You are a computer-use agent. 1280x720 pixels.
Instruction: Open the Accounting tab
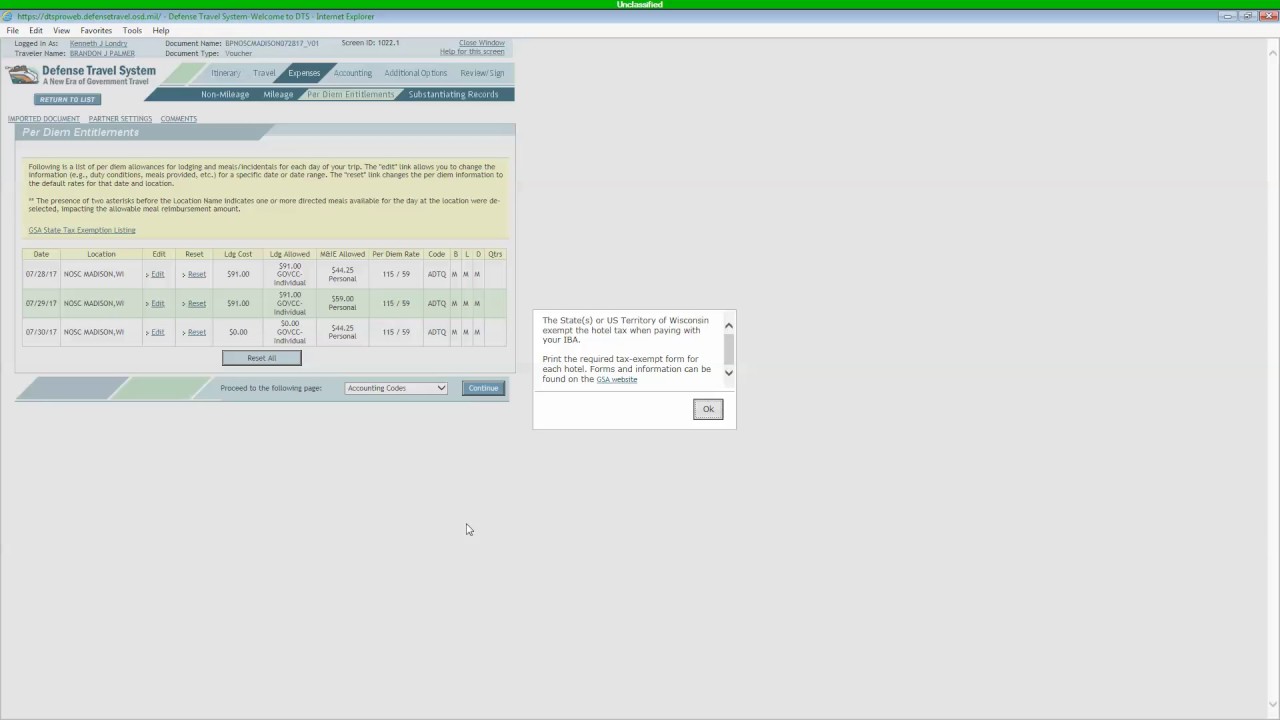coord(352,73)
